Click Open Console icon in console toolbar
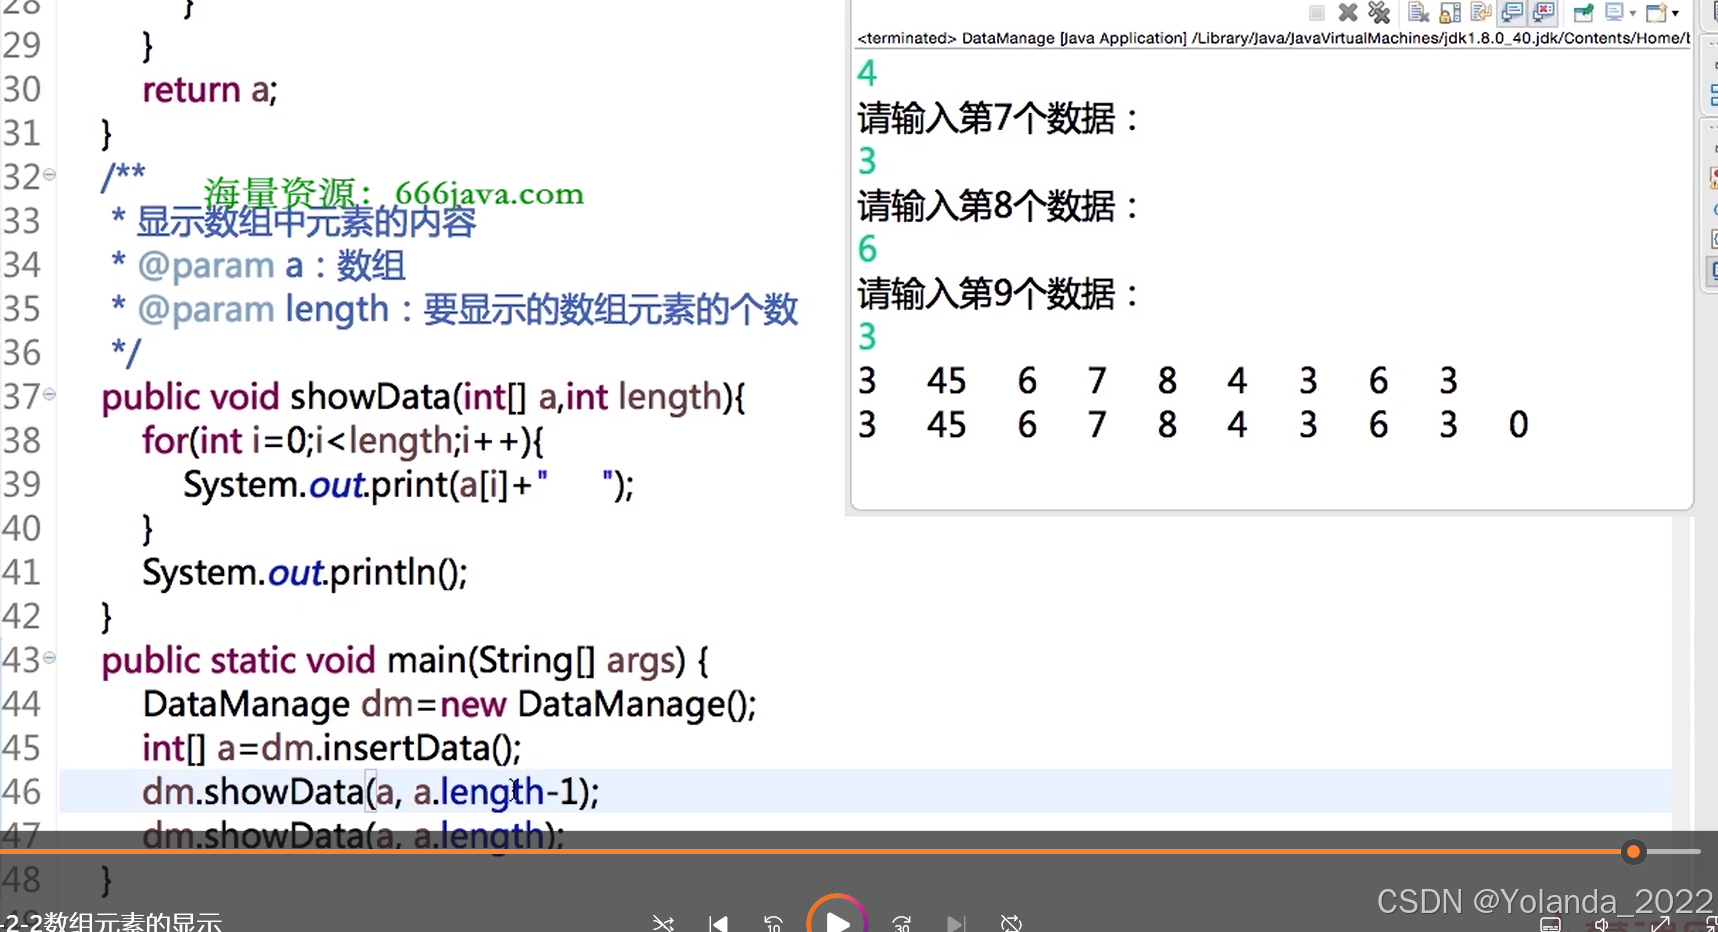The width and height of the screenshot is (1718, 932). pyautogui.click(x=1657, y=12)
